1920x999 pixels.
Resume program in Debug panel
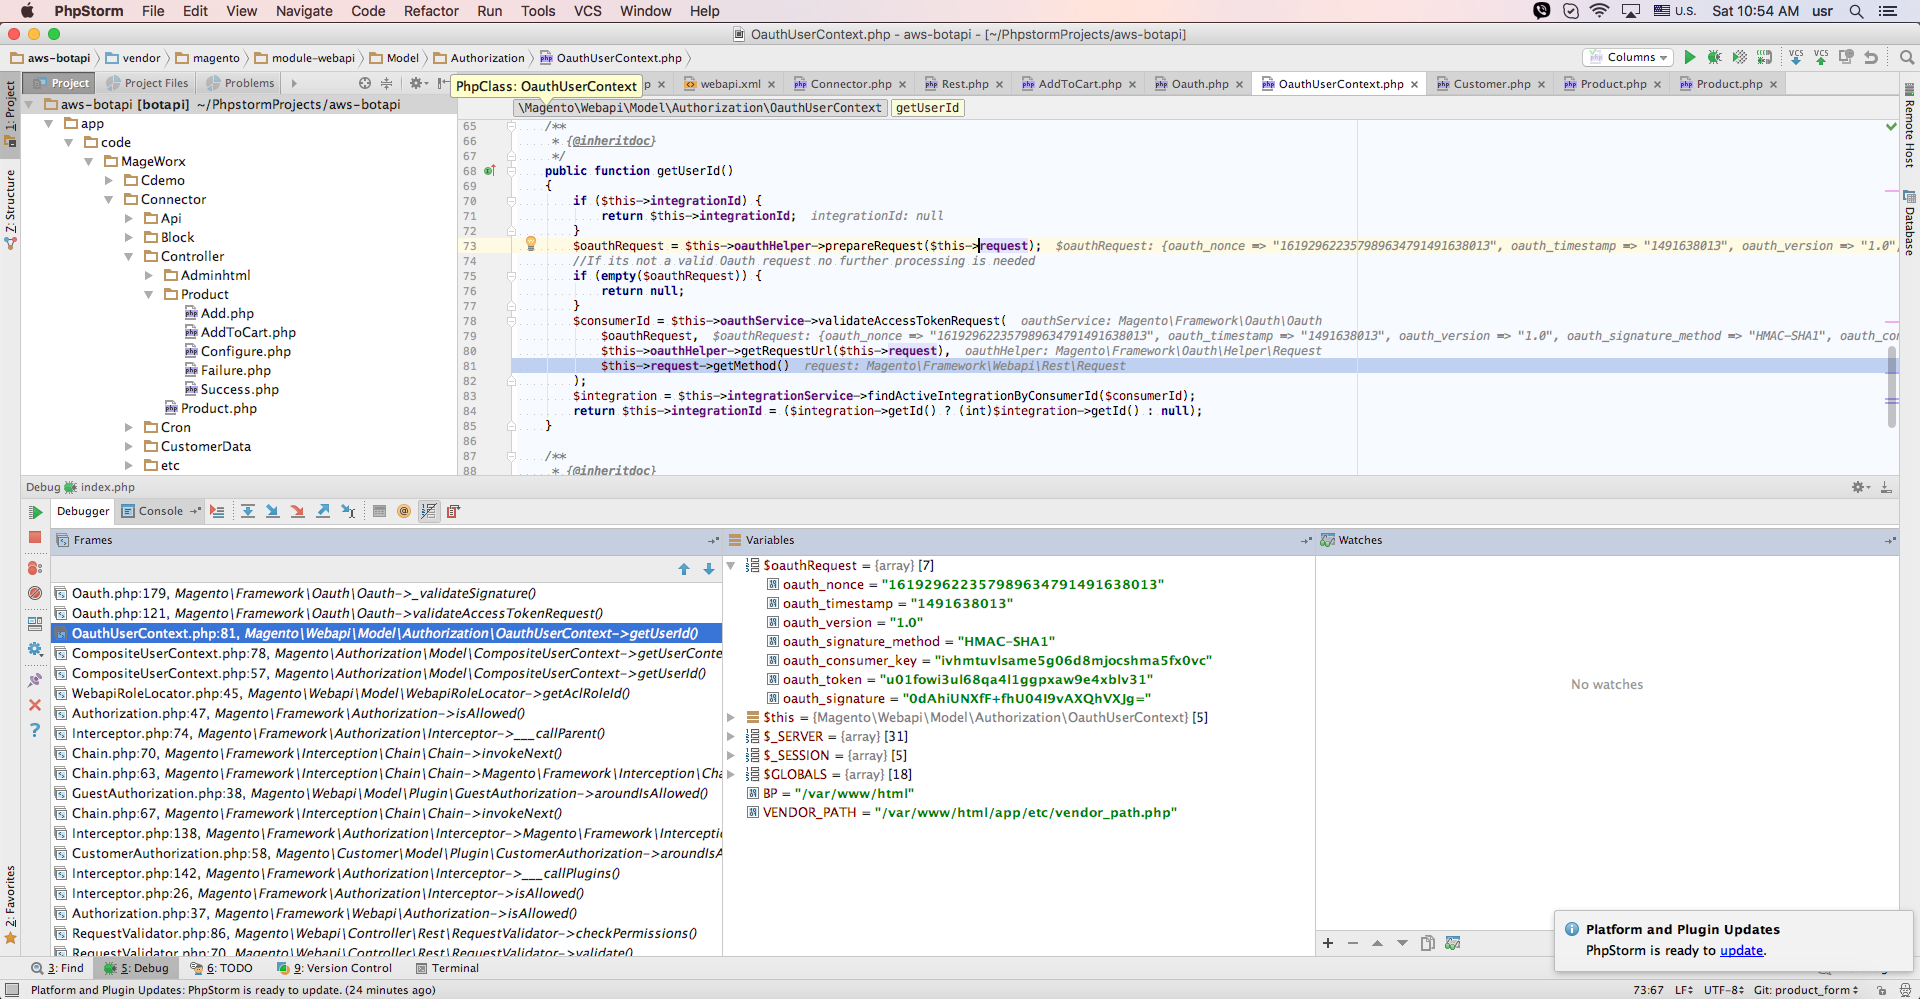35,512
